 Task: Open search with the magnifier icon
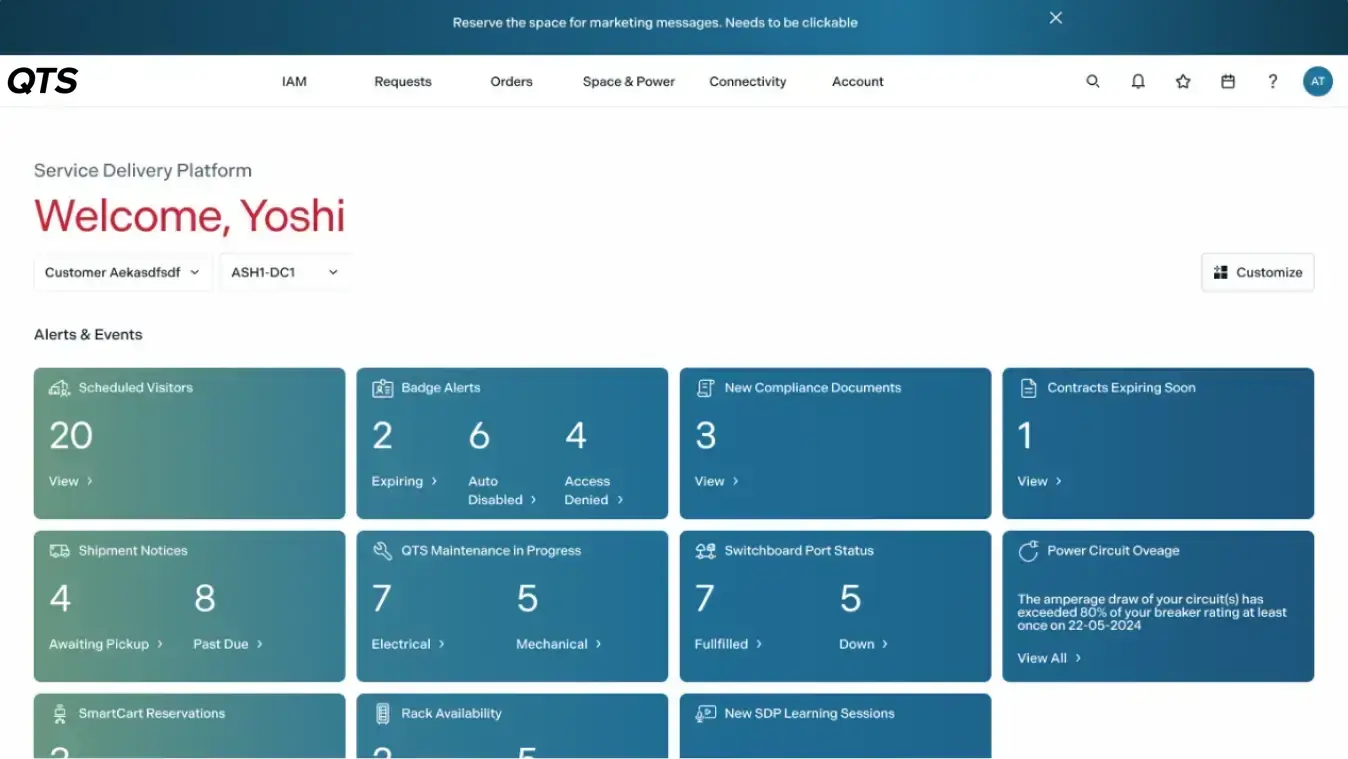click(1093, 82)
